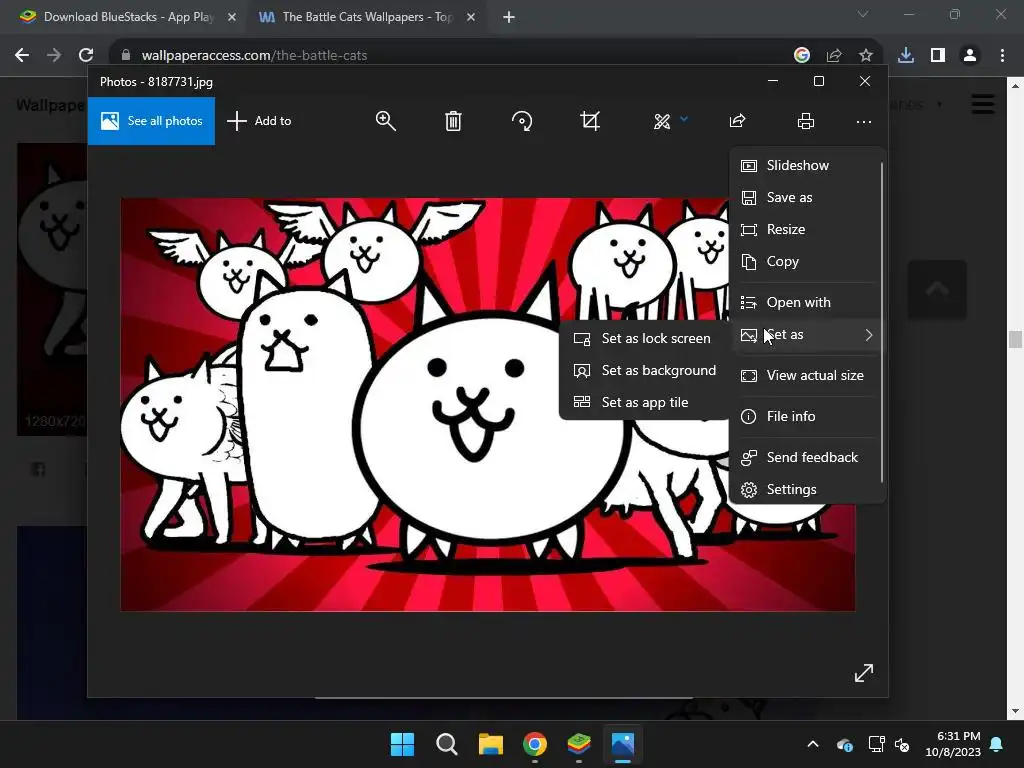Viewport: 1024px width, 768px height.
Task: Choose Set as app tile
Action: point(643,402)
